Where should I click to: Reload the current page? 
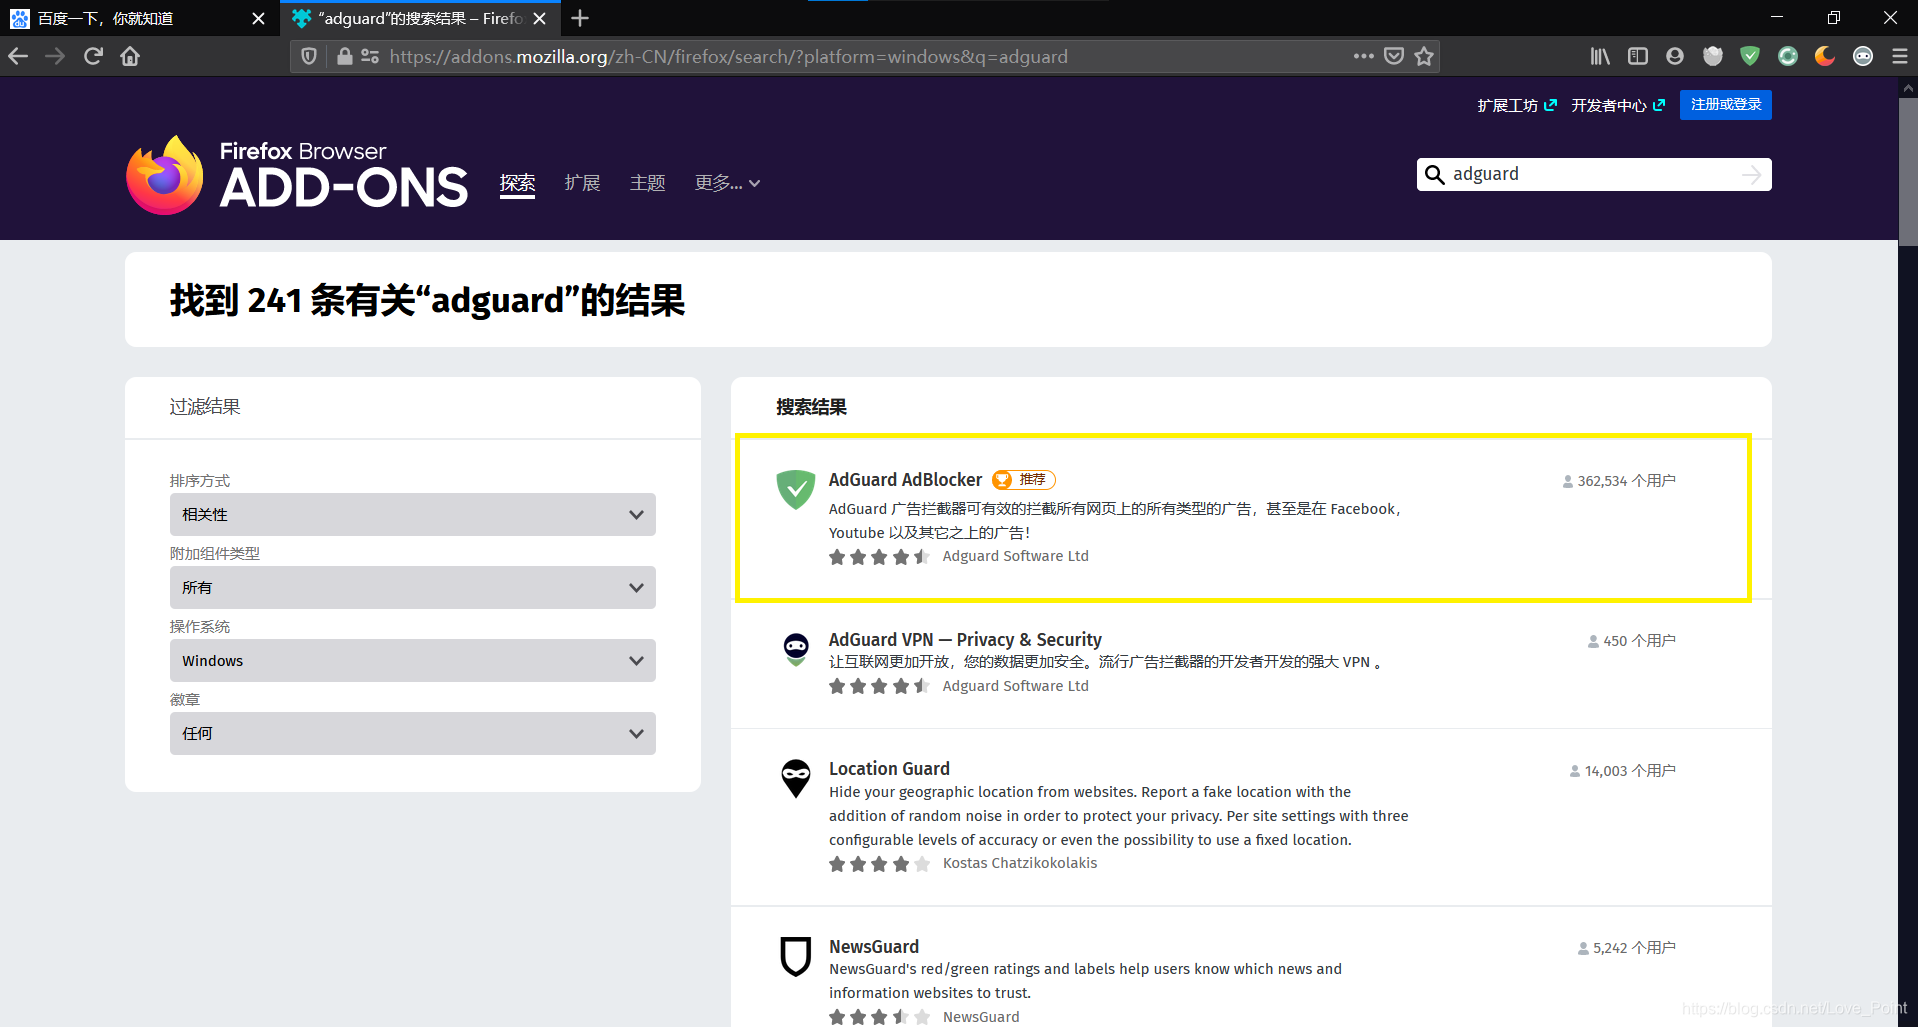(x=93, y=56)
